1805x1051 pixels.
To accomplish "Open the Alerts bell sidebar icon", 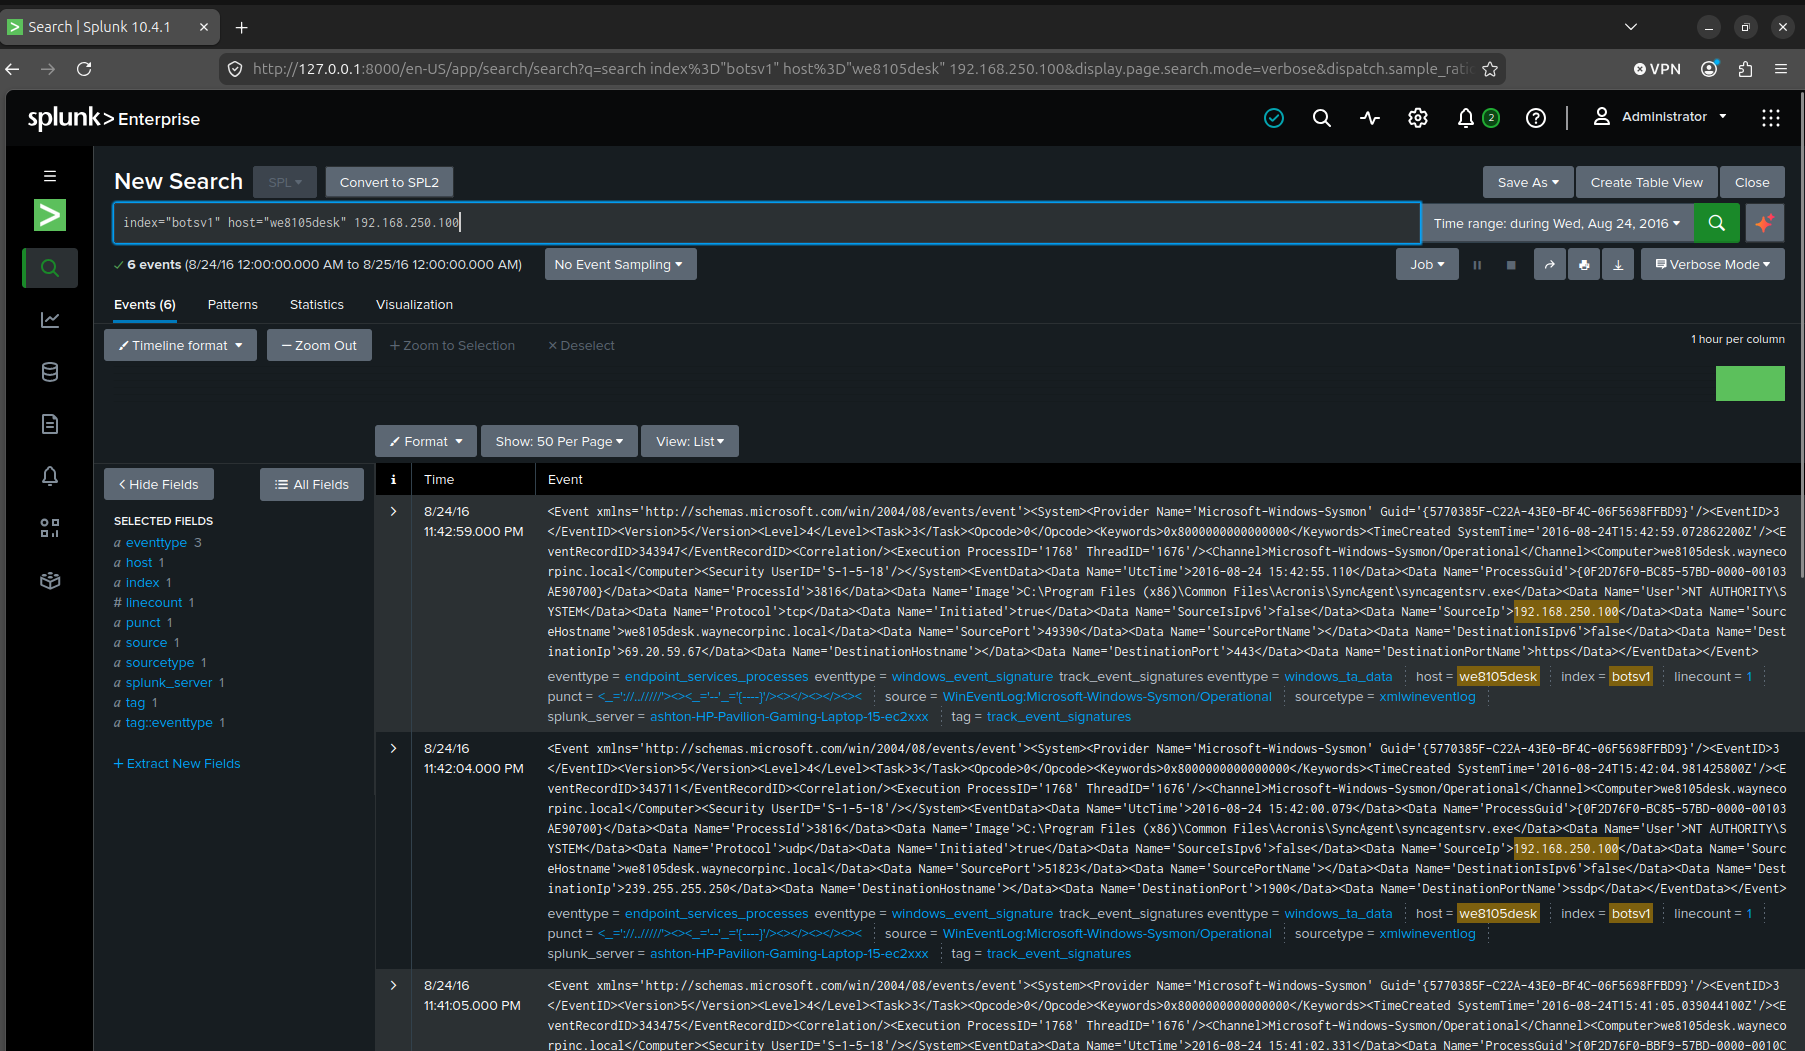I will pyautogui.click(x=50, y=476).
